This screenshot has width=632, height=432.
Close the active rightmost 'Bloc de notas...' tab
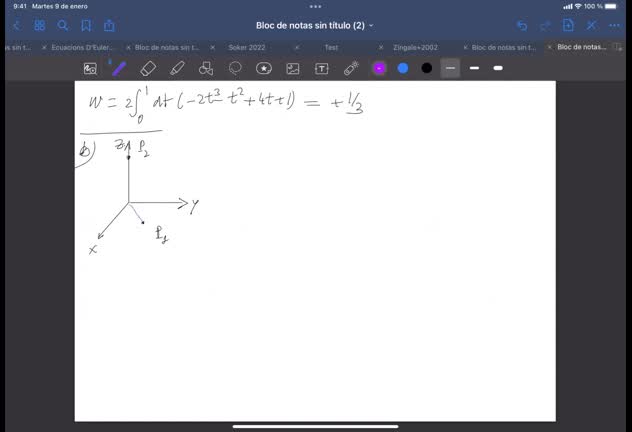[x=549, y=47]
